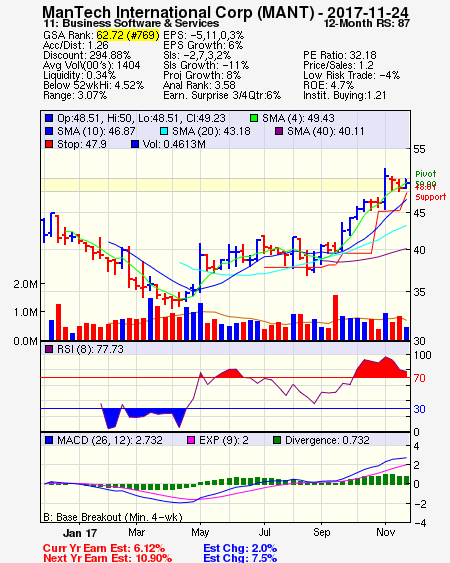The image size is (450, 563).
Task: Click the 'EXP (9): 2' label
Action: coord(223,440)
